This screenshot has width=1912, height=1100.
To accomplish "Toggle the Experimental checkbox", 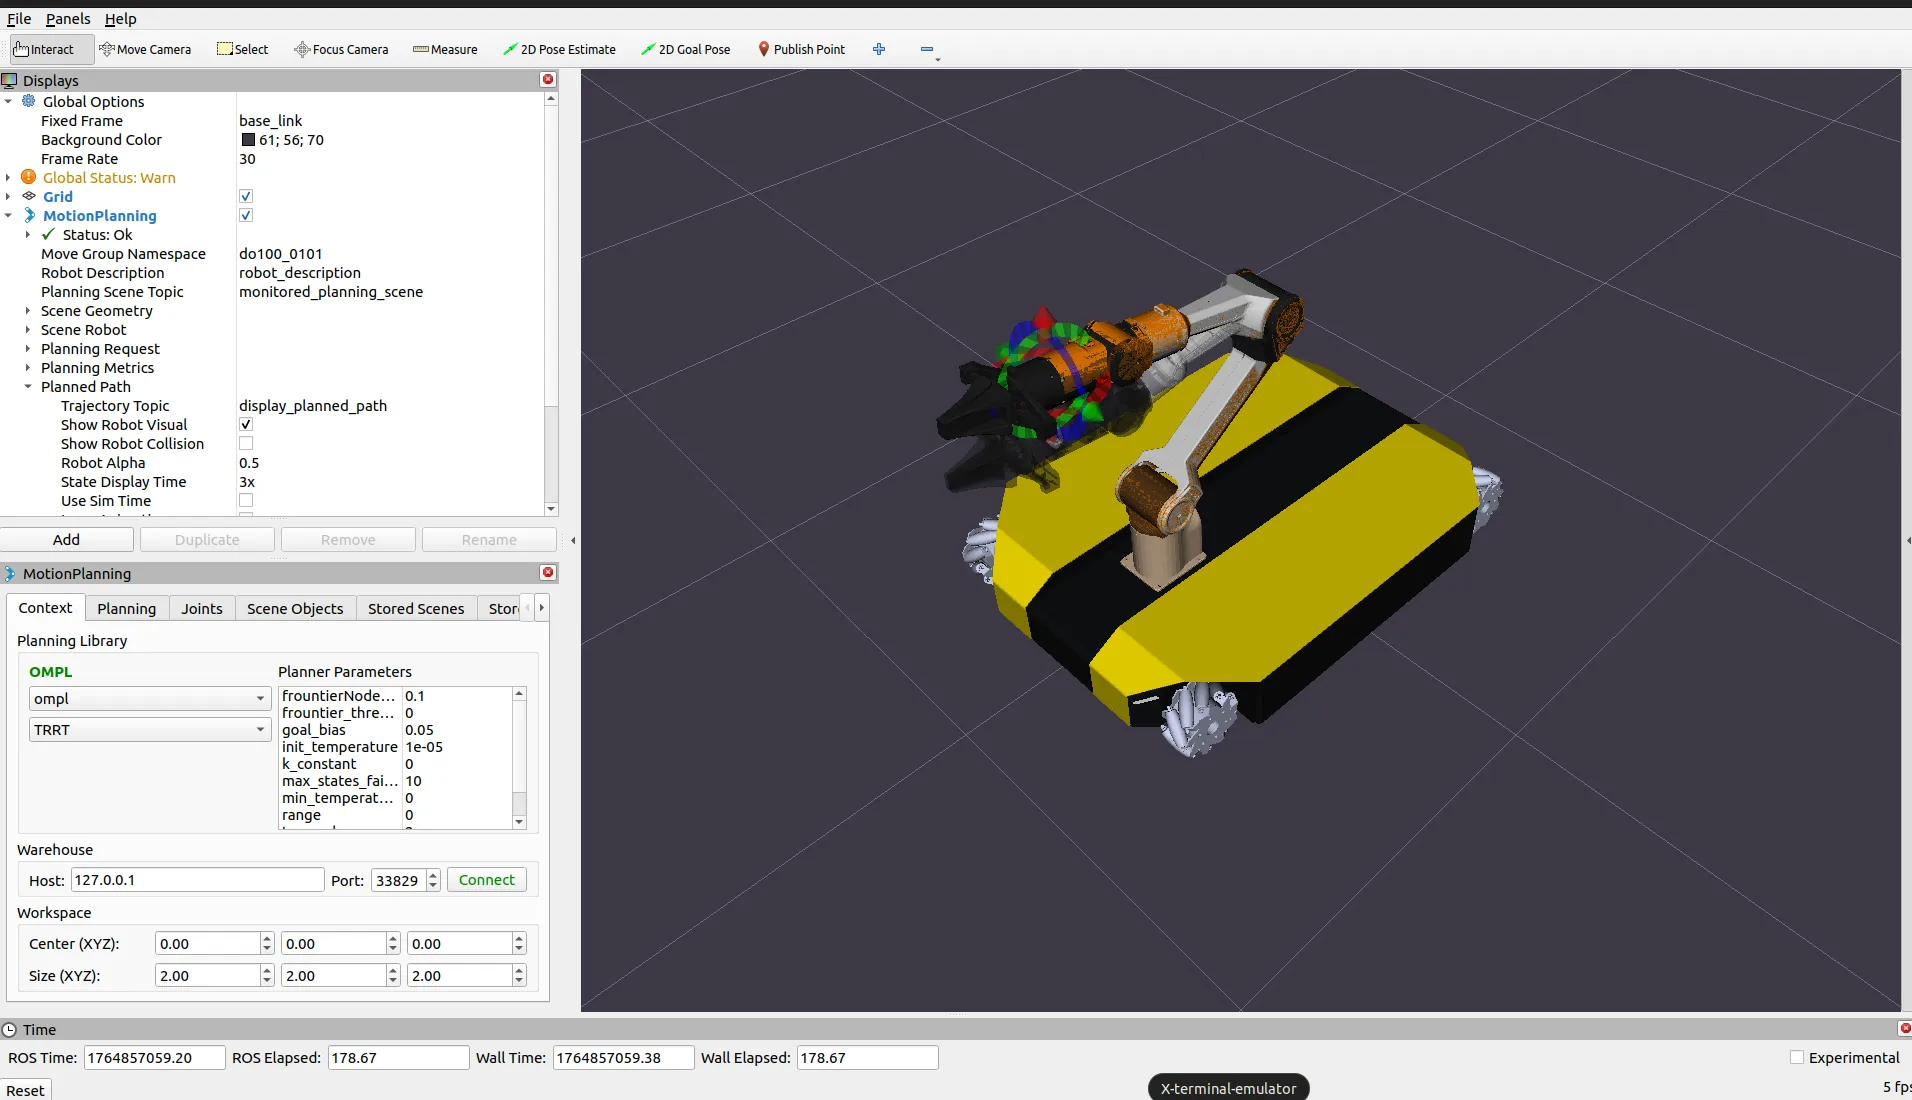I will click(x=1797, y=1058).
